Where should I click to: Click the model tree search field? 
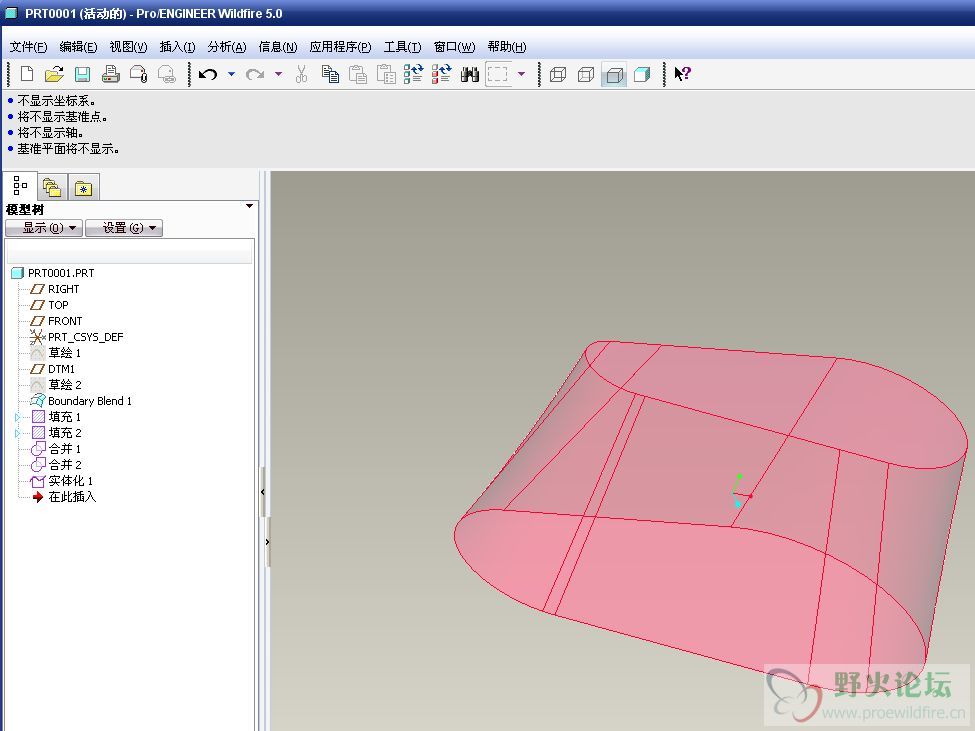129,254
